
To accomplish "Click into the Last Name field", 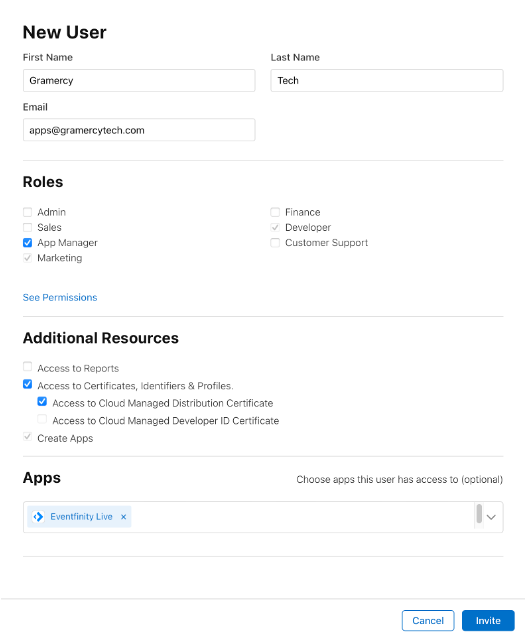I will click(x=387, y=80).
